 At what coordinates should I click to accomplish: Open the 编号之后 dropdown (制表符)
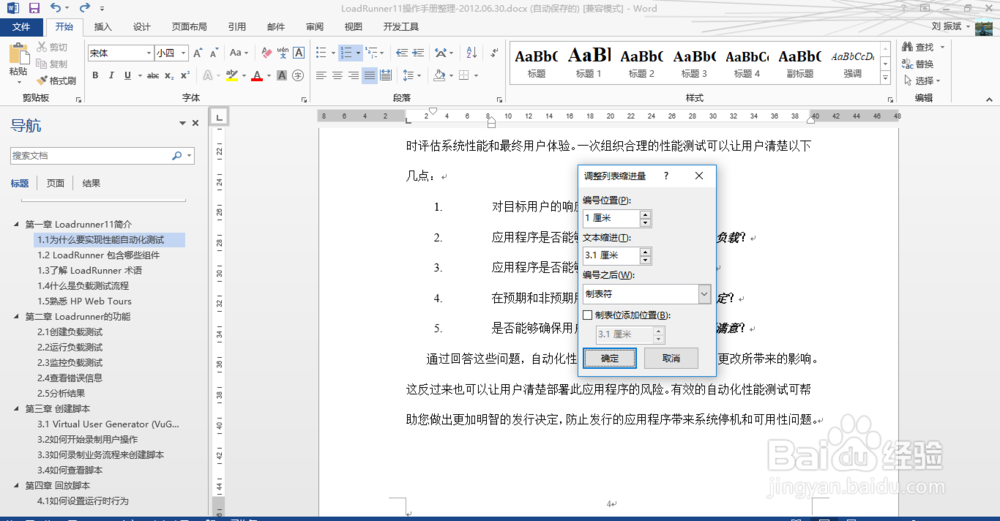tap(704, 294)
